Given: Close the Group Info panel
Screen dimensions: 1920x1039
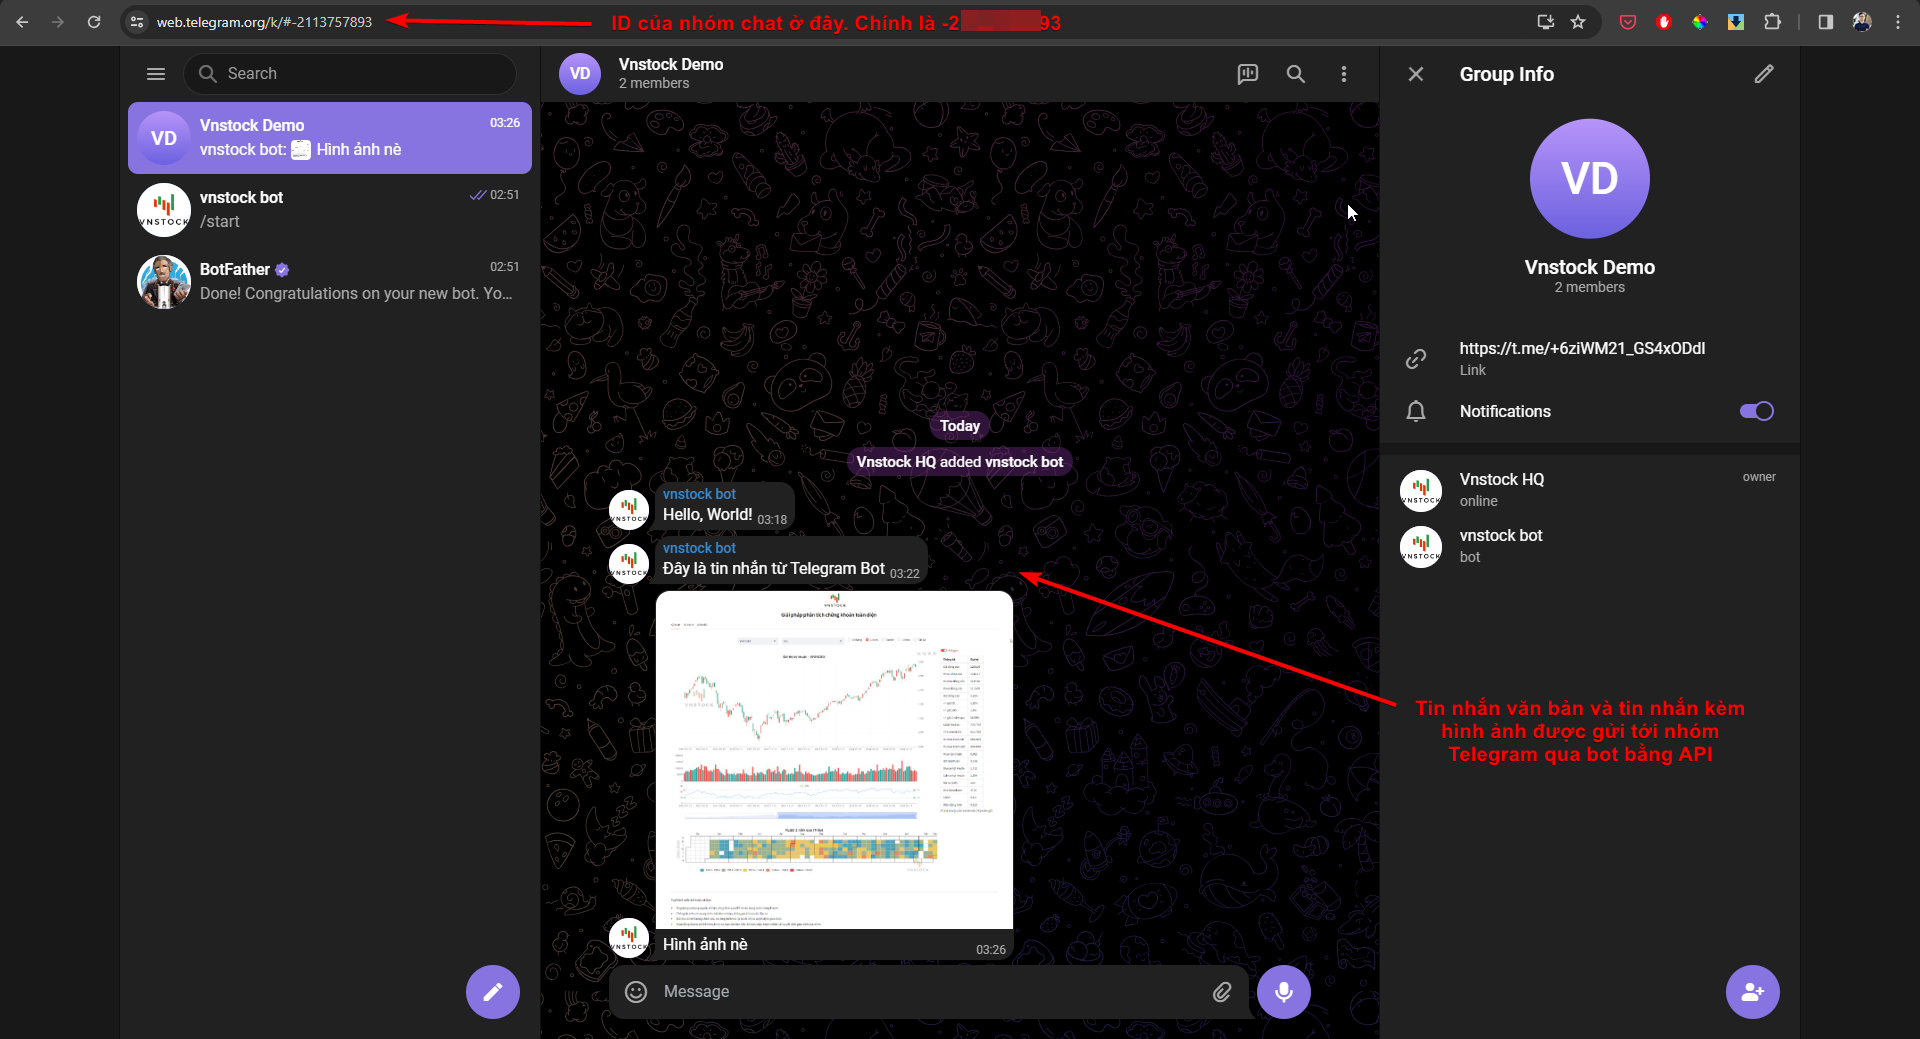Looking at the screenshot, I should (1416, 73).
